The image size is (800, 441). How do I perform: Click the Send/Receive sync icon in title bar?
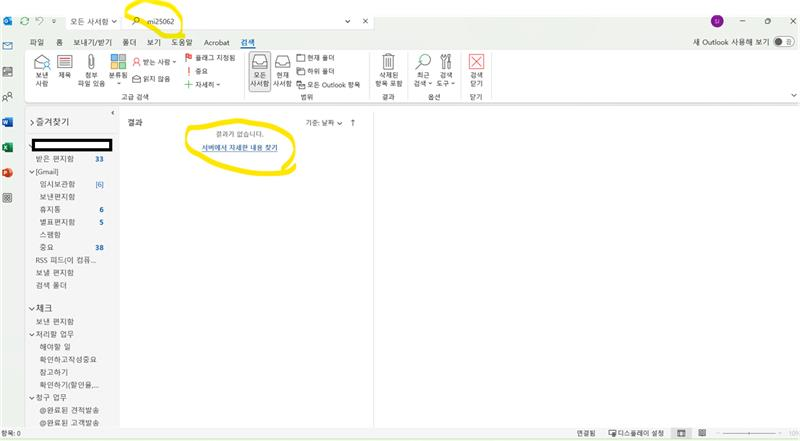(x=24, y=21)
